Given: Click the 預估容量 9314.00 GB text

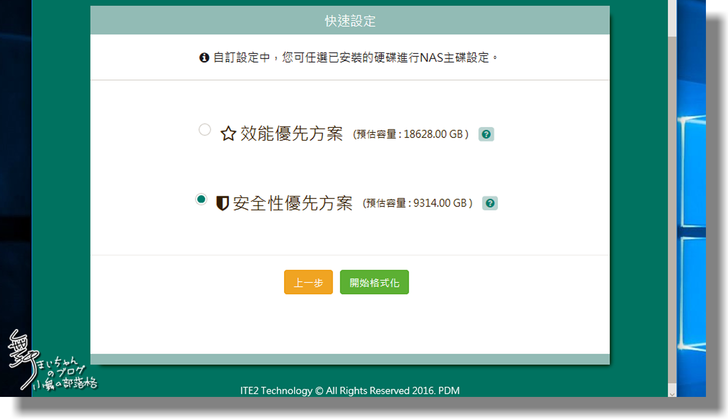Looking at the screenshot, I should [x=417, y=203].
